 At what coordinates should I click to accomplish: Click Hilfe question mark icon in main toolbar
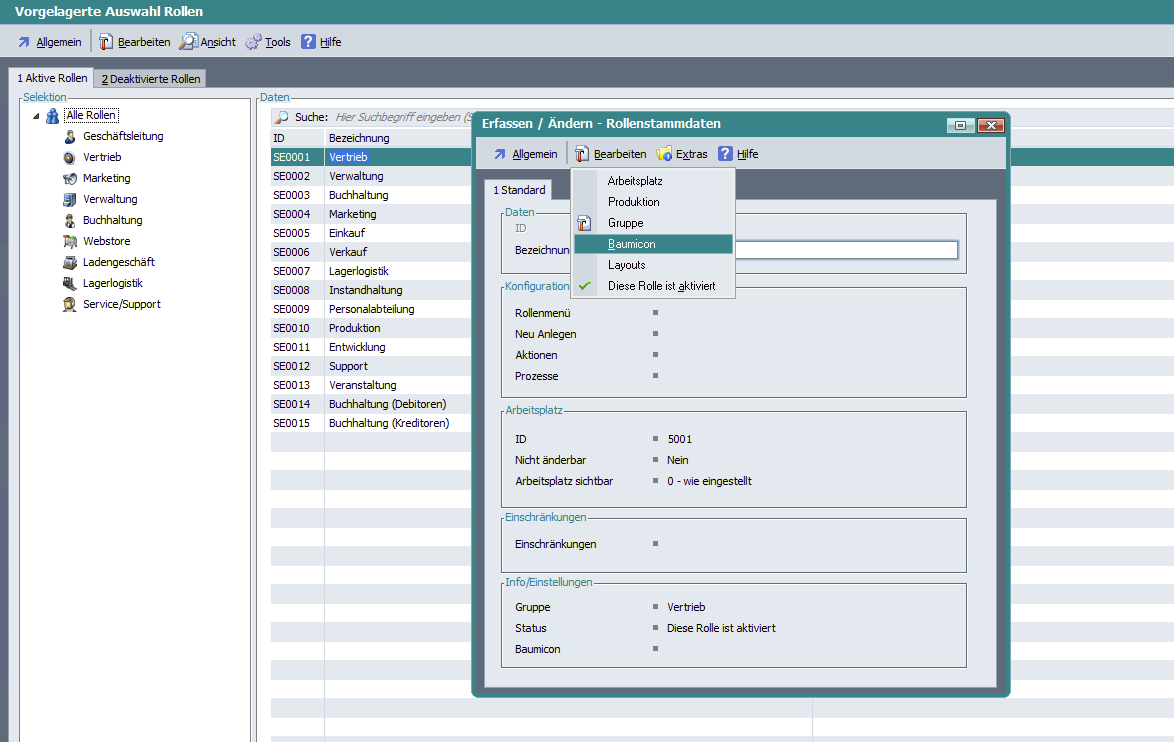click(x=309, y=42)
